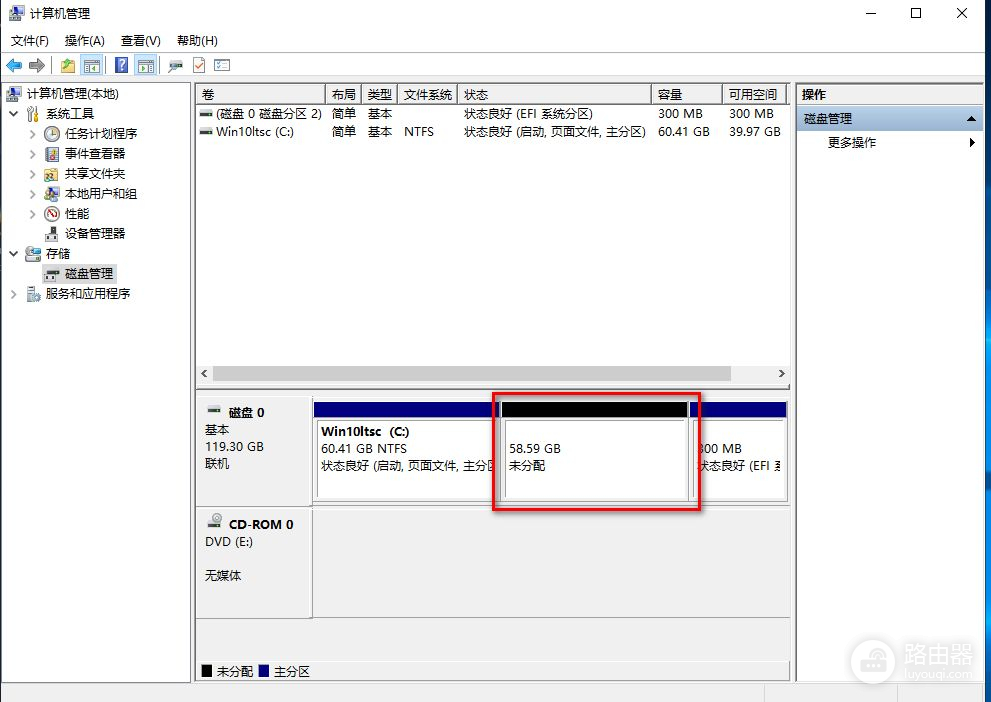The image size is (991, 702).
Task: Click the volume list scrollbar left arrow
Action: pos(204,373)
